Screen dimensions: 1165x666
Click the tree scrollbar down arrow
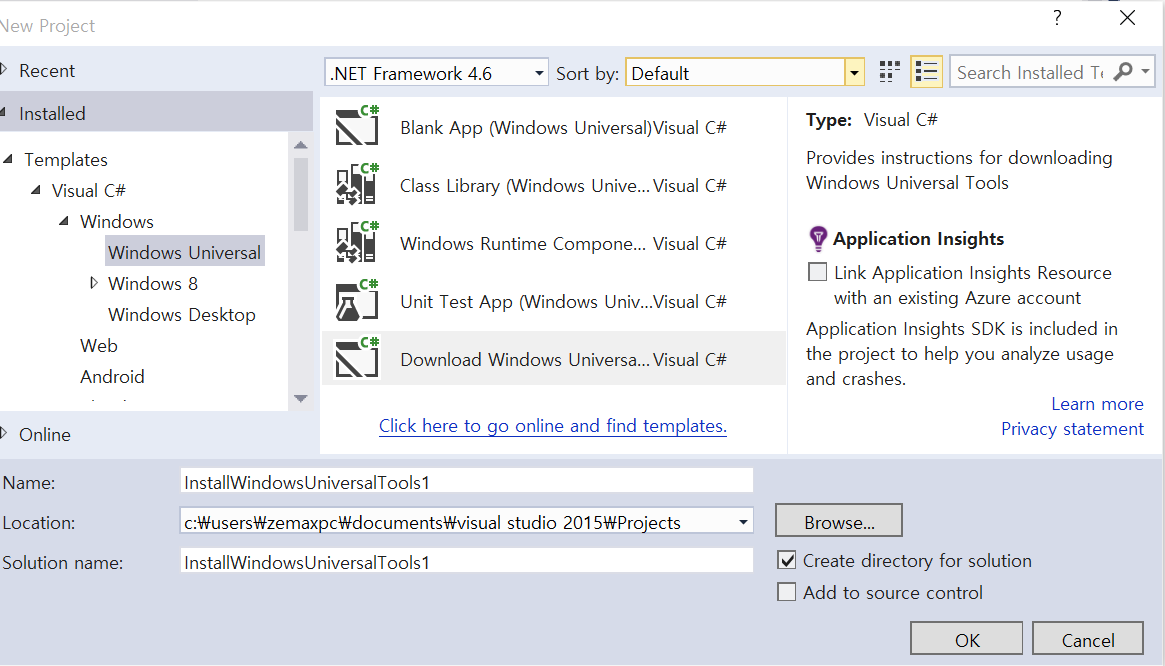tap(301, 398)
